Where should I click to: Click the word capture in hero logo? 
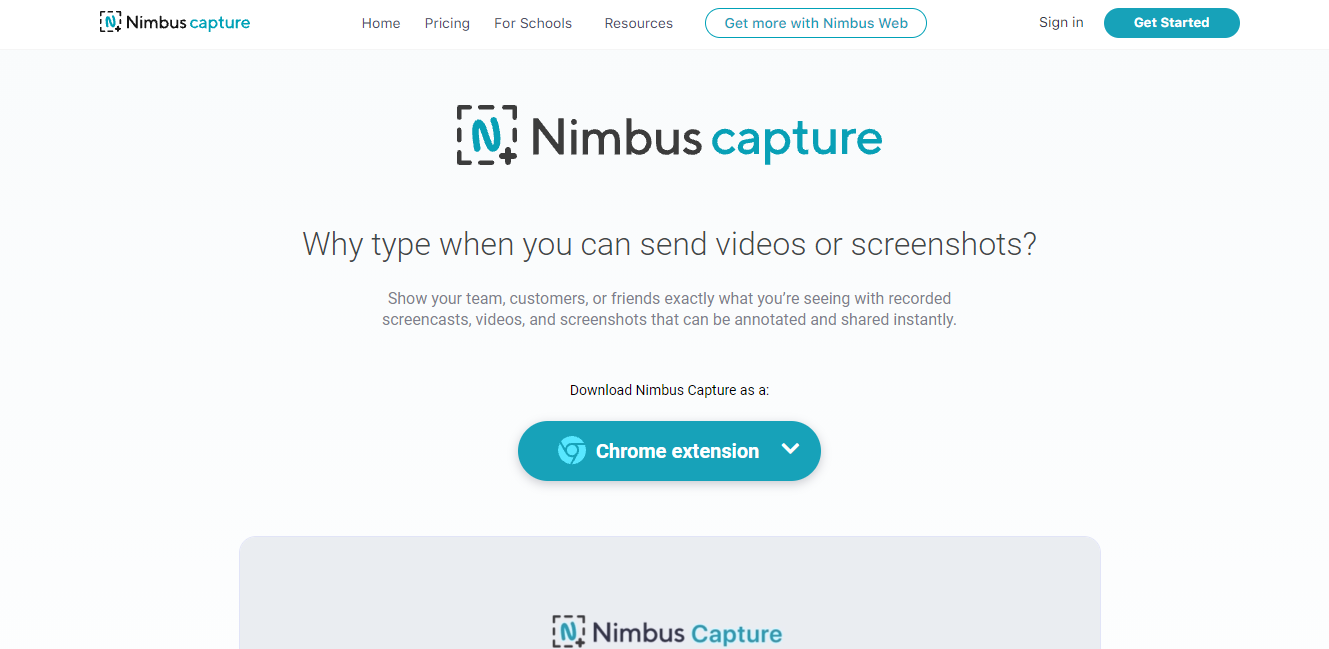coord(797,140)
